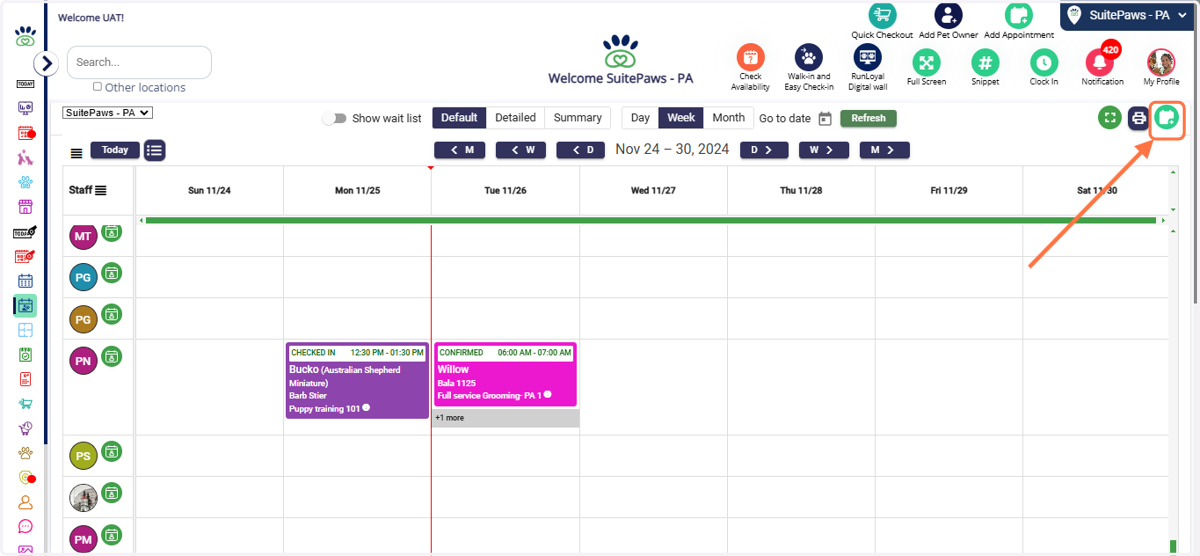Click the highlighted green calendar sidebar icon
The image size is (1200, 556).
pos(26,306)
